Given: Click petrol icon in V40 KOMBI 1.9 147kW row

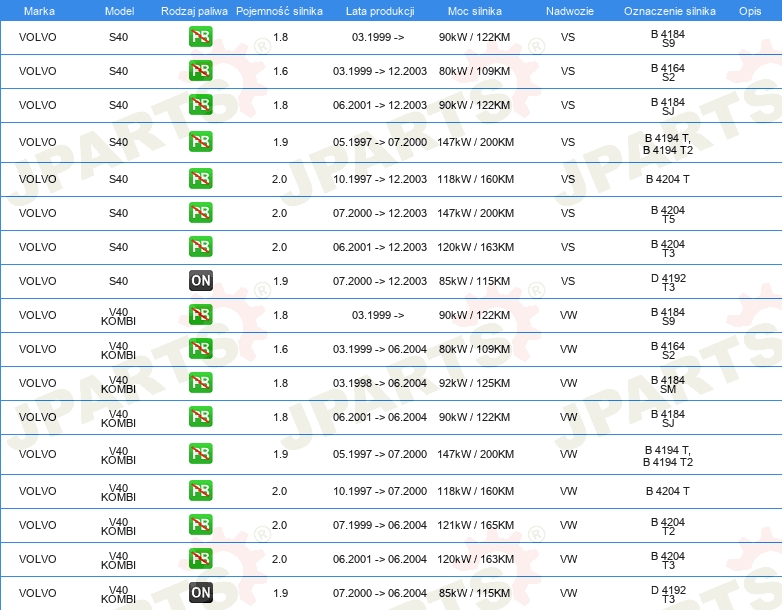Looking at the screenshot, I should (200, 453).
